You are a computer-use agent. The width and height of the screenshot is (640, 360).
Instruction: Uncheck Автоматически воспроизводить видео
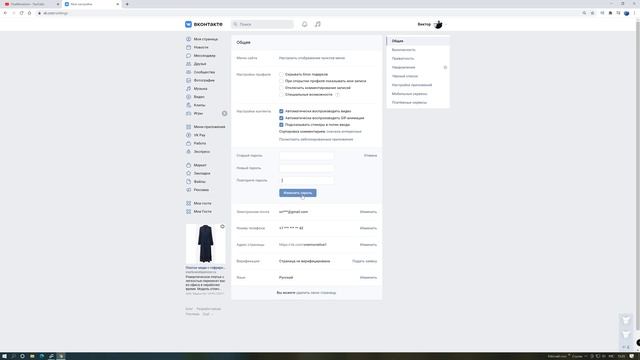coord(281,111)
